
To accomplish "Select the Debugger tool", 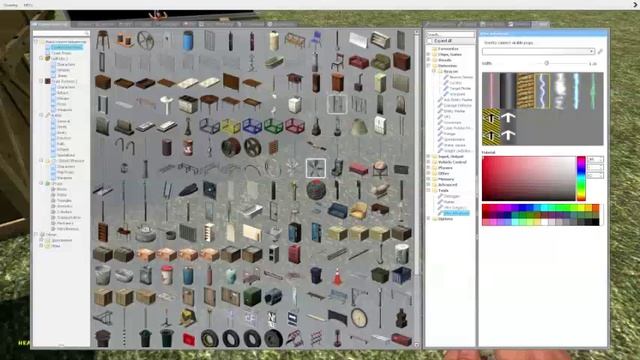I will 451,196.
